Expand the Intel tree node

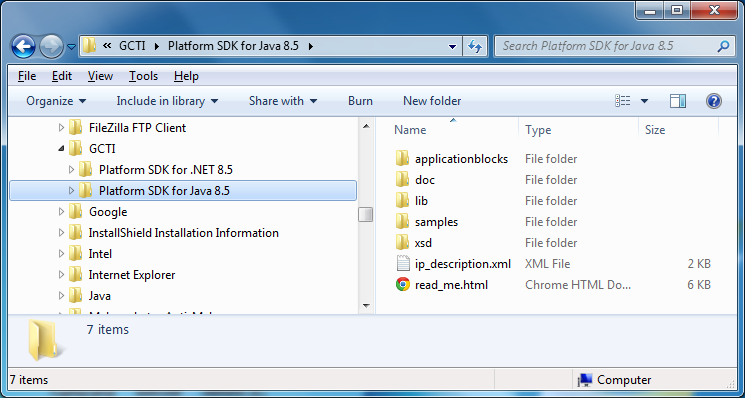coord(61,254)
